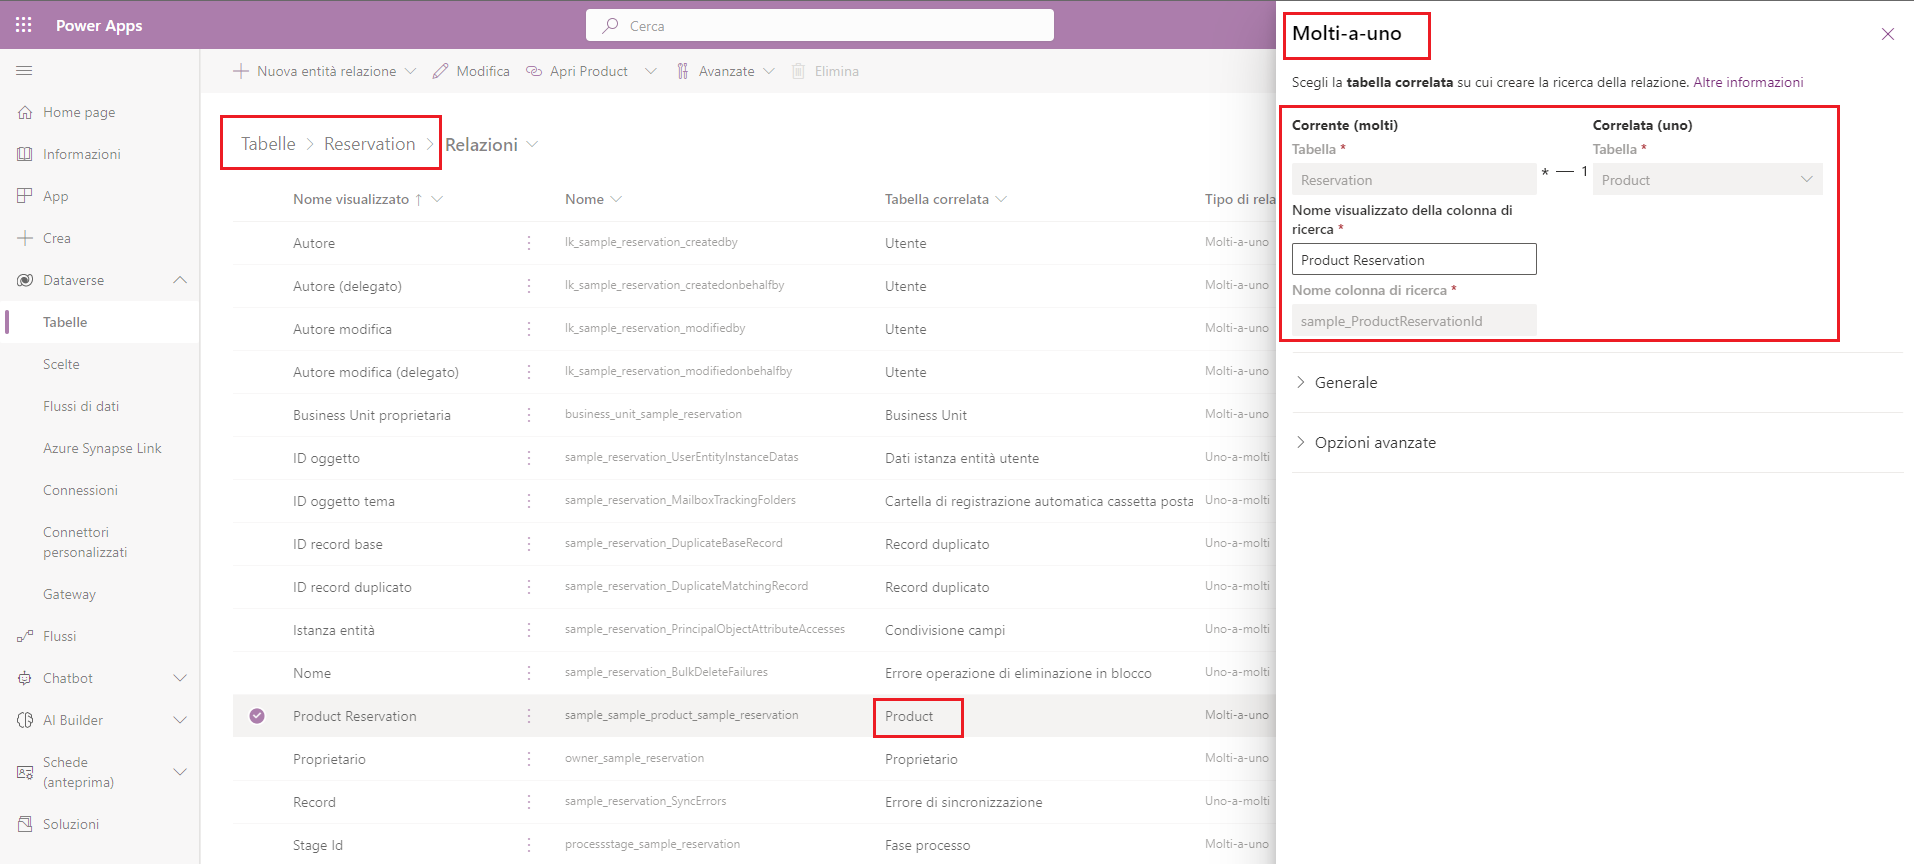Image resolution: width=1914 pixels, height=864 pixels.
Task: Close the Molti-a-uno panel
Action: point(1888,34)
